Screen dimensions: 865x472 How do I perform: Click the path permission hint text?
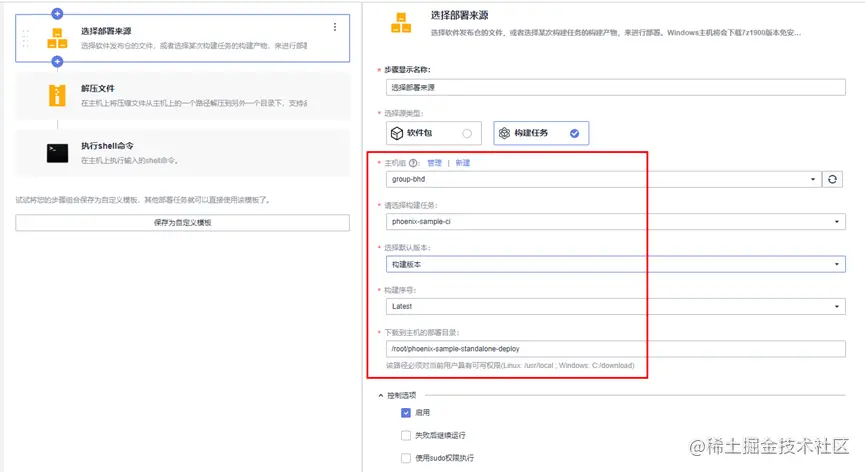pyautogui.click(x=510, y=366)
